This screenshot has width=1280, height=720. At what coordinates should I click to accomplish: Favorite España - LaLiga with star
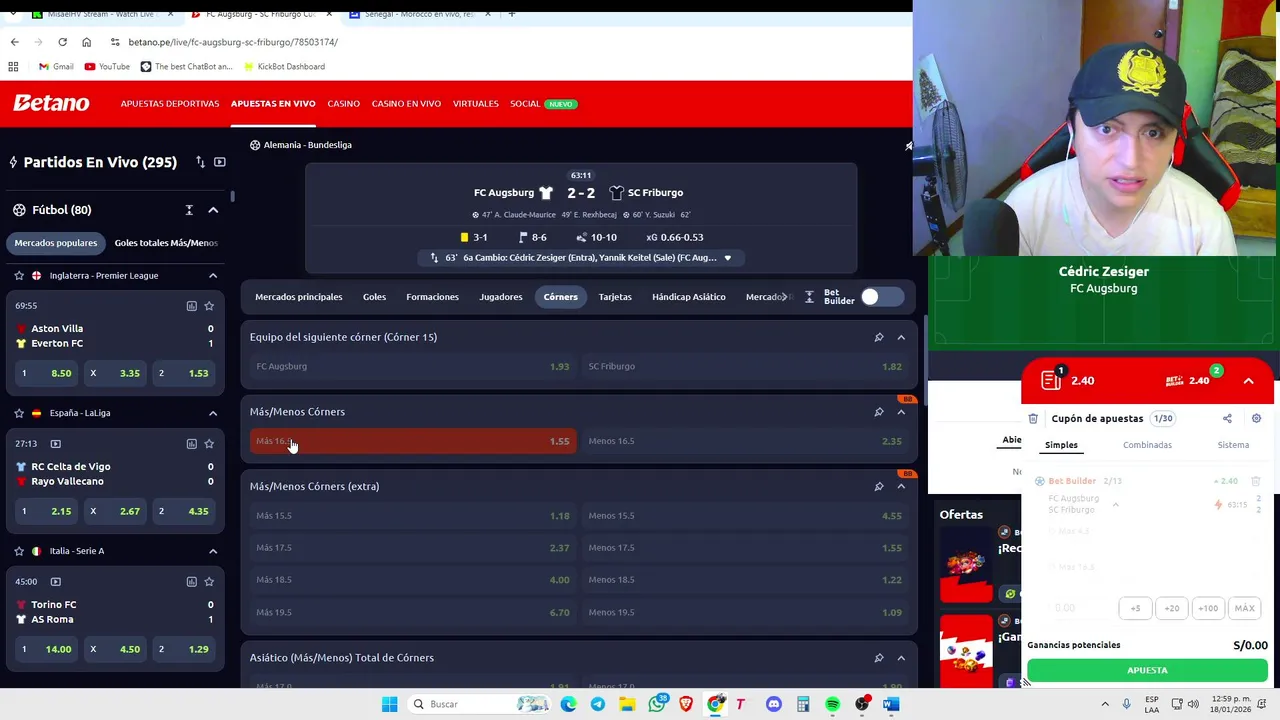(x=19, y=413)
